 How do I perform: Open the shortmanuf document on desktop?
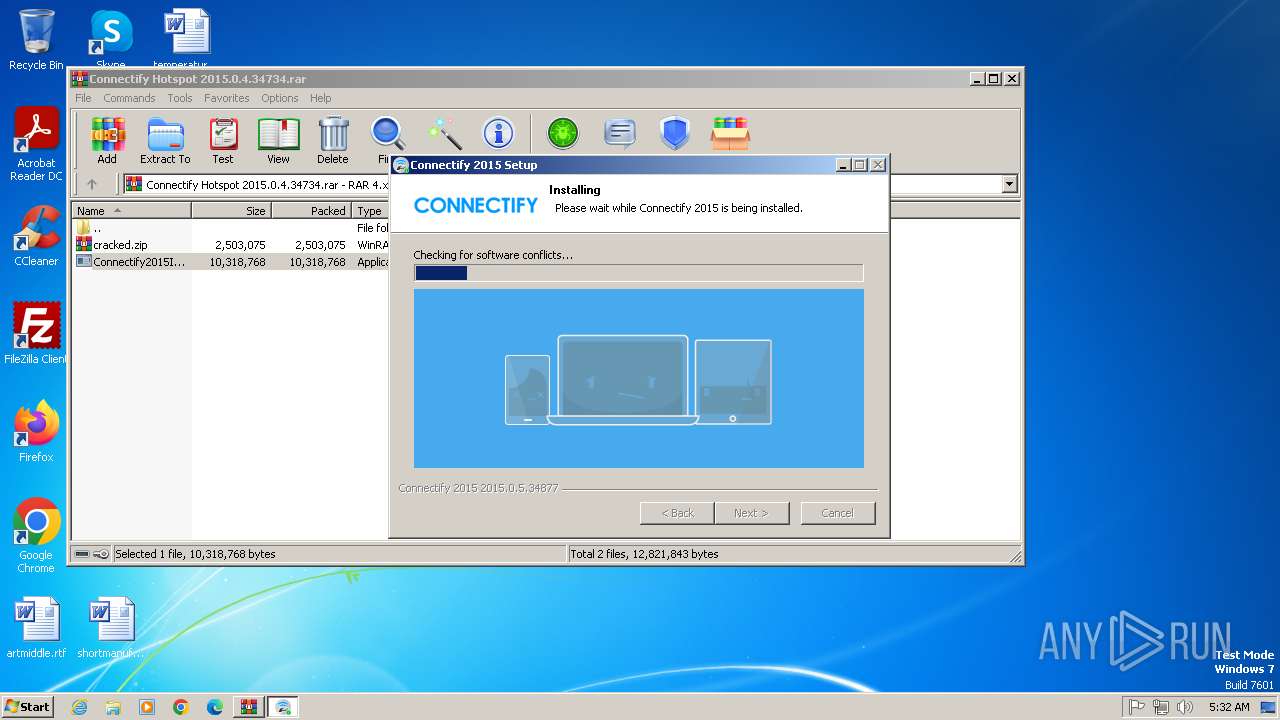[110, 628]
